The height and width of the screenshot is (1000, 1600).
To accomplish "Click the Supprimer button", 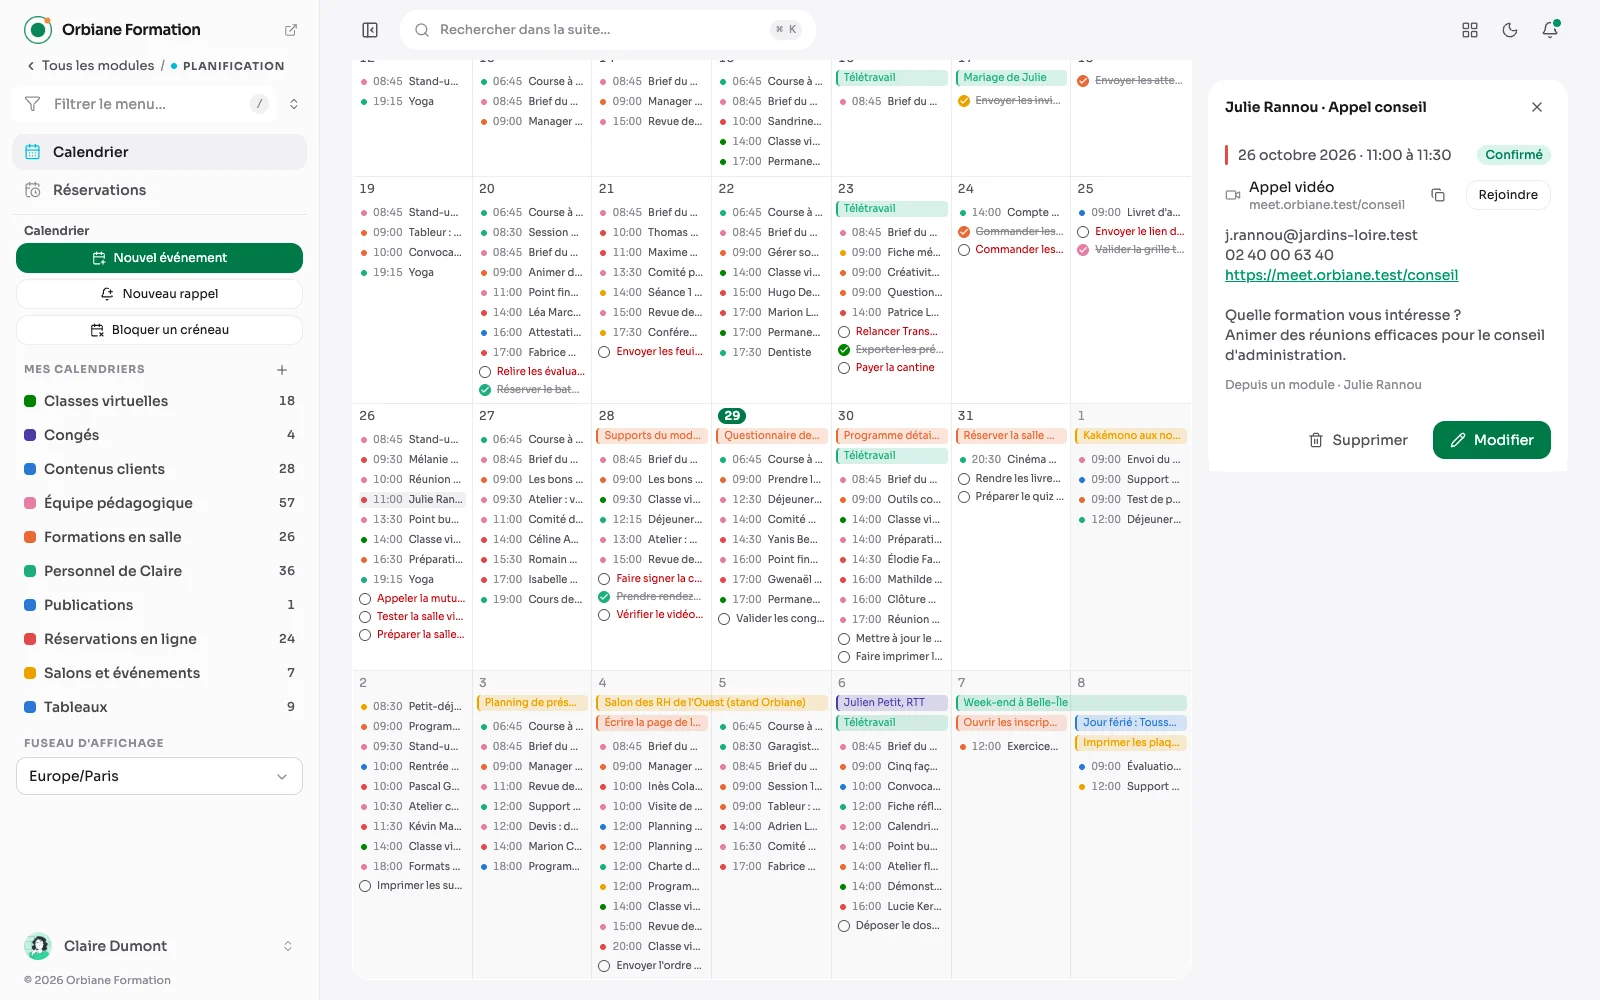I will tap(1358, 440).
